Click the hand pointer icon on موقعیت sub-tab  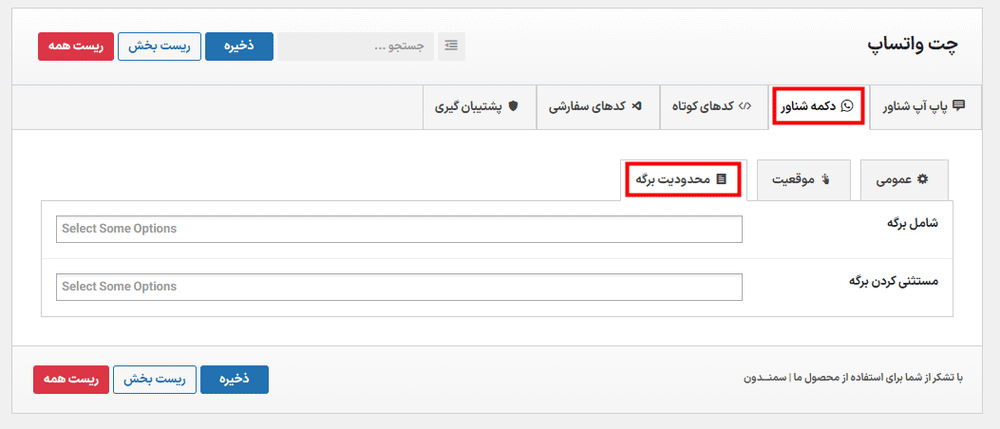(826, 180)
